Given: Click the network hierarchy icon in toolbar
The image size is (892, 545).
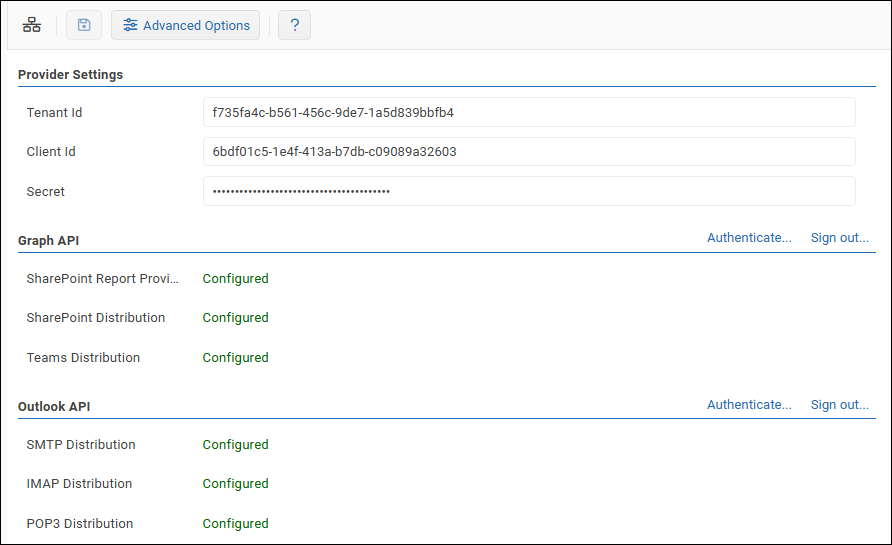Looking at the screenshot, I should coord(32,25).
